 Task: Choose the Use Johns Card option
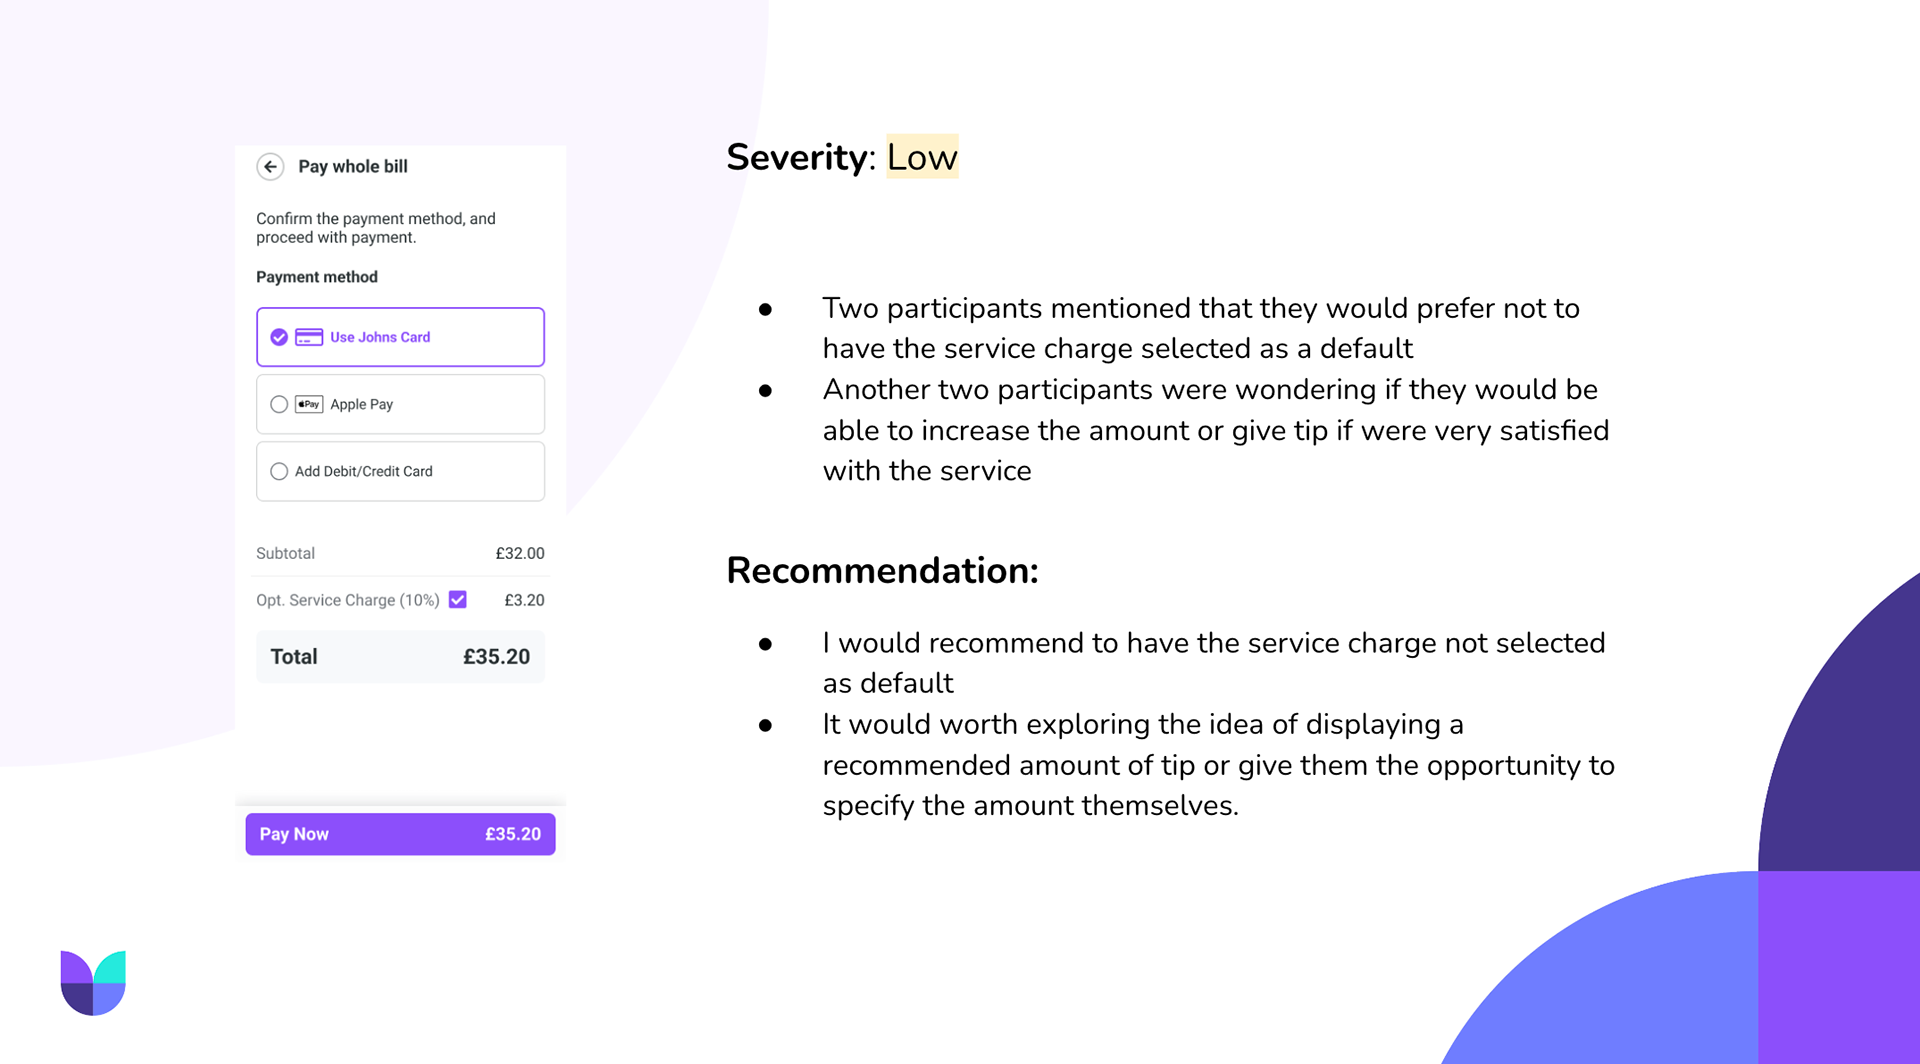point(400,337)
